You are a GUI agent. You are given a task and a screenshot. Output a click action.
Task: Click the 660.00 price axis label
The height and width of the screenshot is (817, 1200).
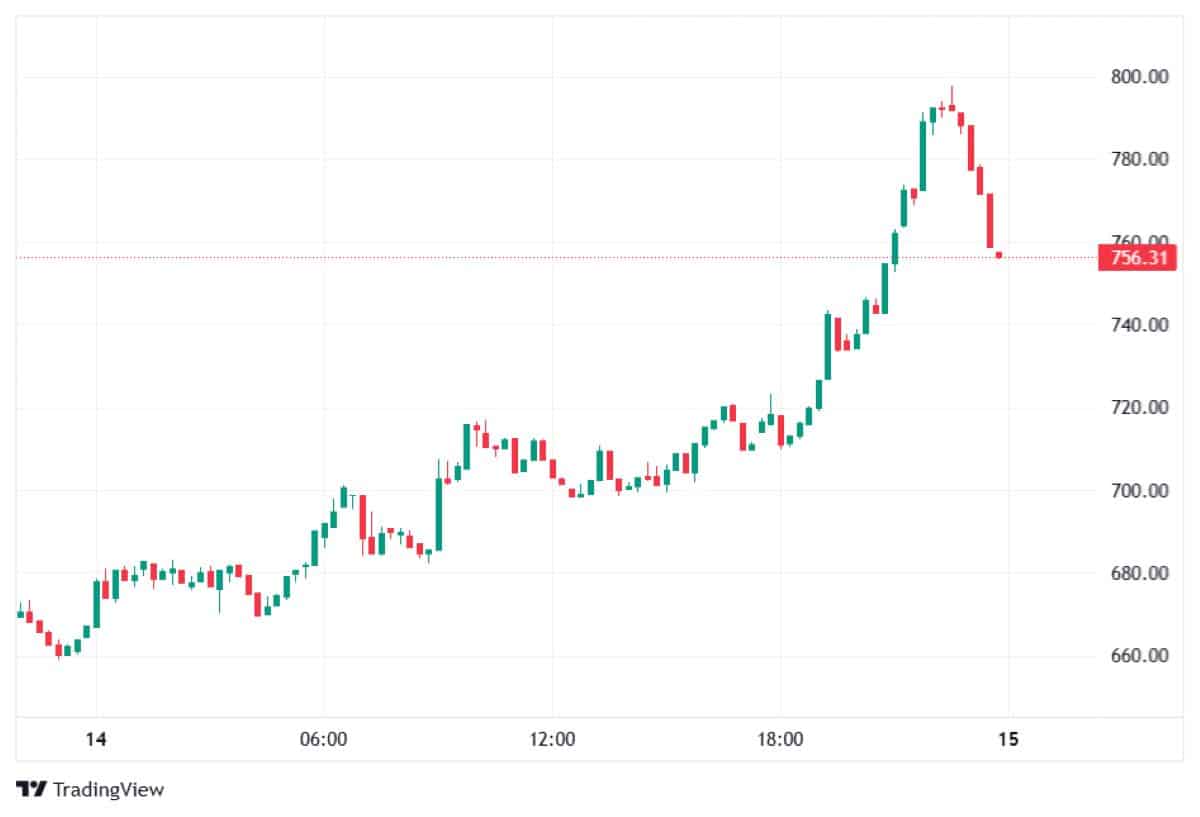(x=1139, y=656)
